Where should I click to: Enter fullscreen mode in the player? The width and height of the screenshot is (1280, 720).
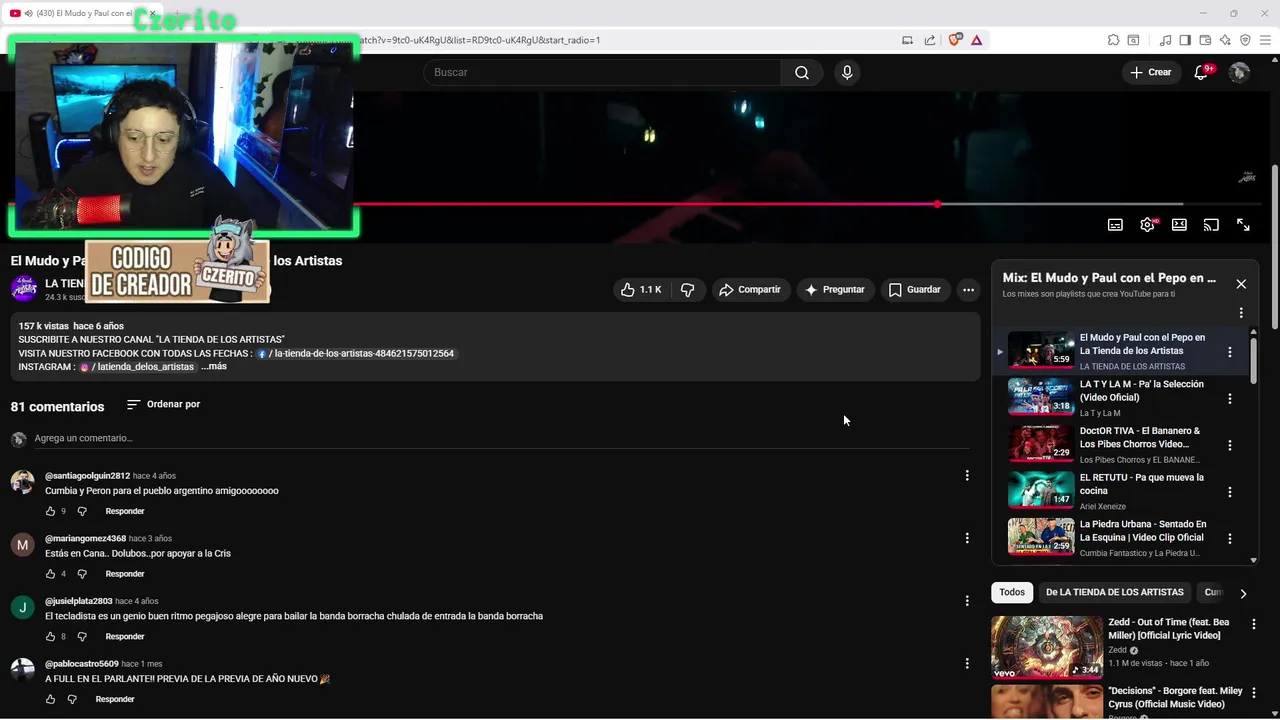pyautogui.click(x=1243, y=225)
